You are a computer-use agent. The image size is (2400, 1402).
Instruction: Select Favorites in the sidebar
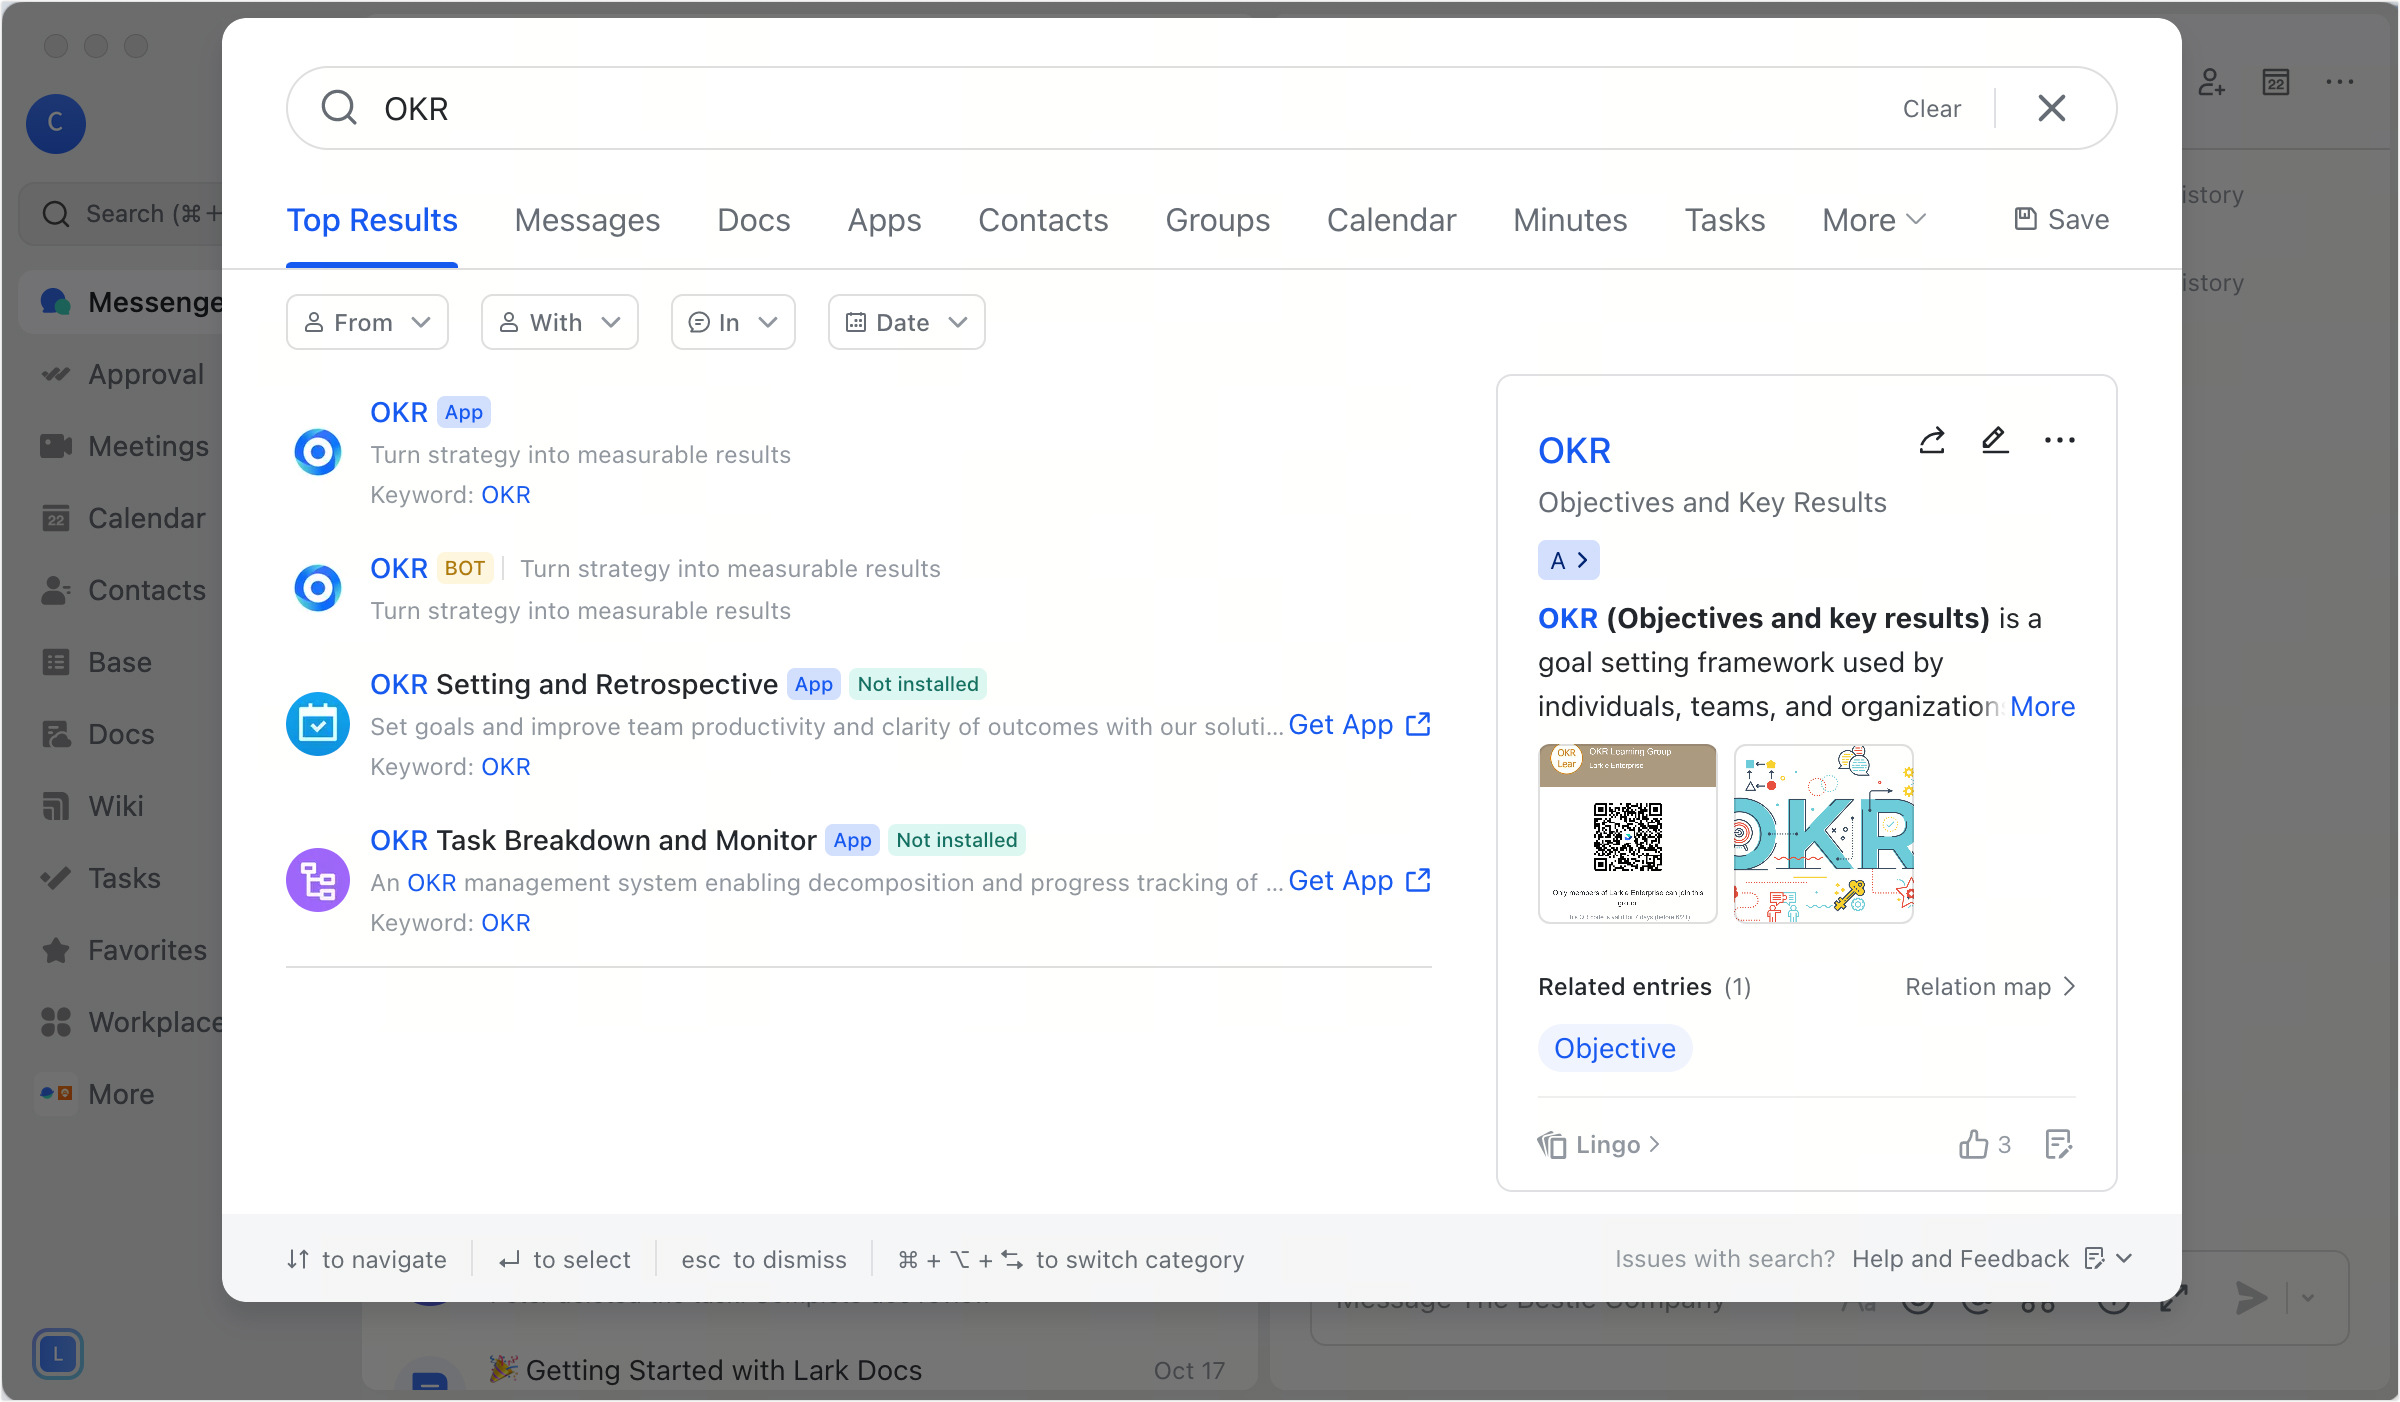(x=147, y=950)
